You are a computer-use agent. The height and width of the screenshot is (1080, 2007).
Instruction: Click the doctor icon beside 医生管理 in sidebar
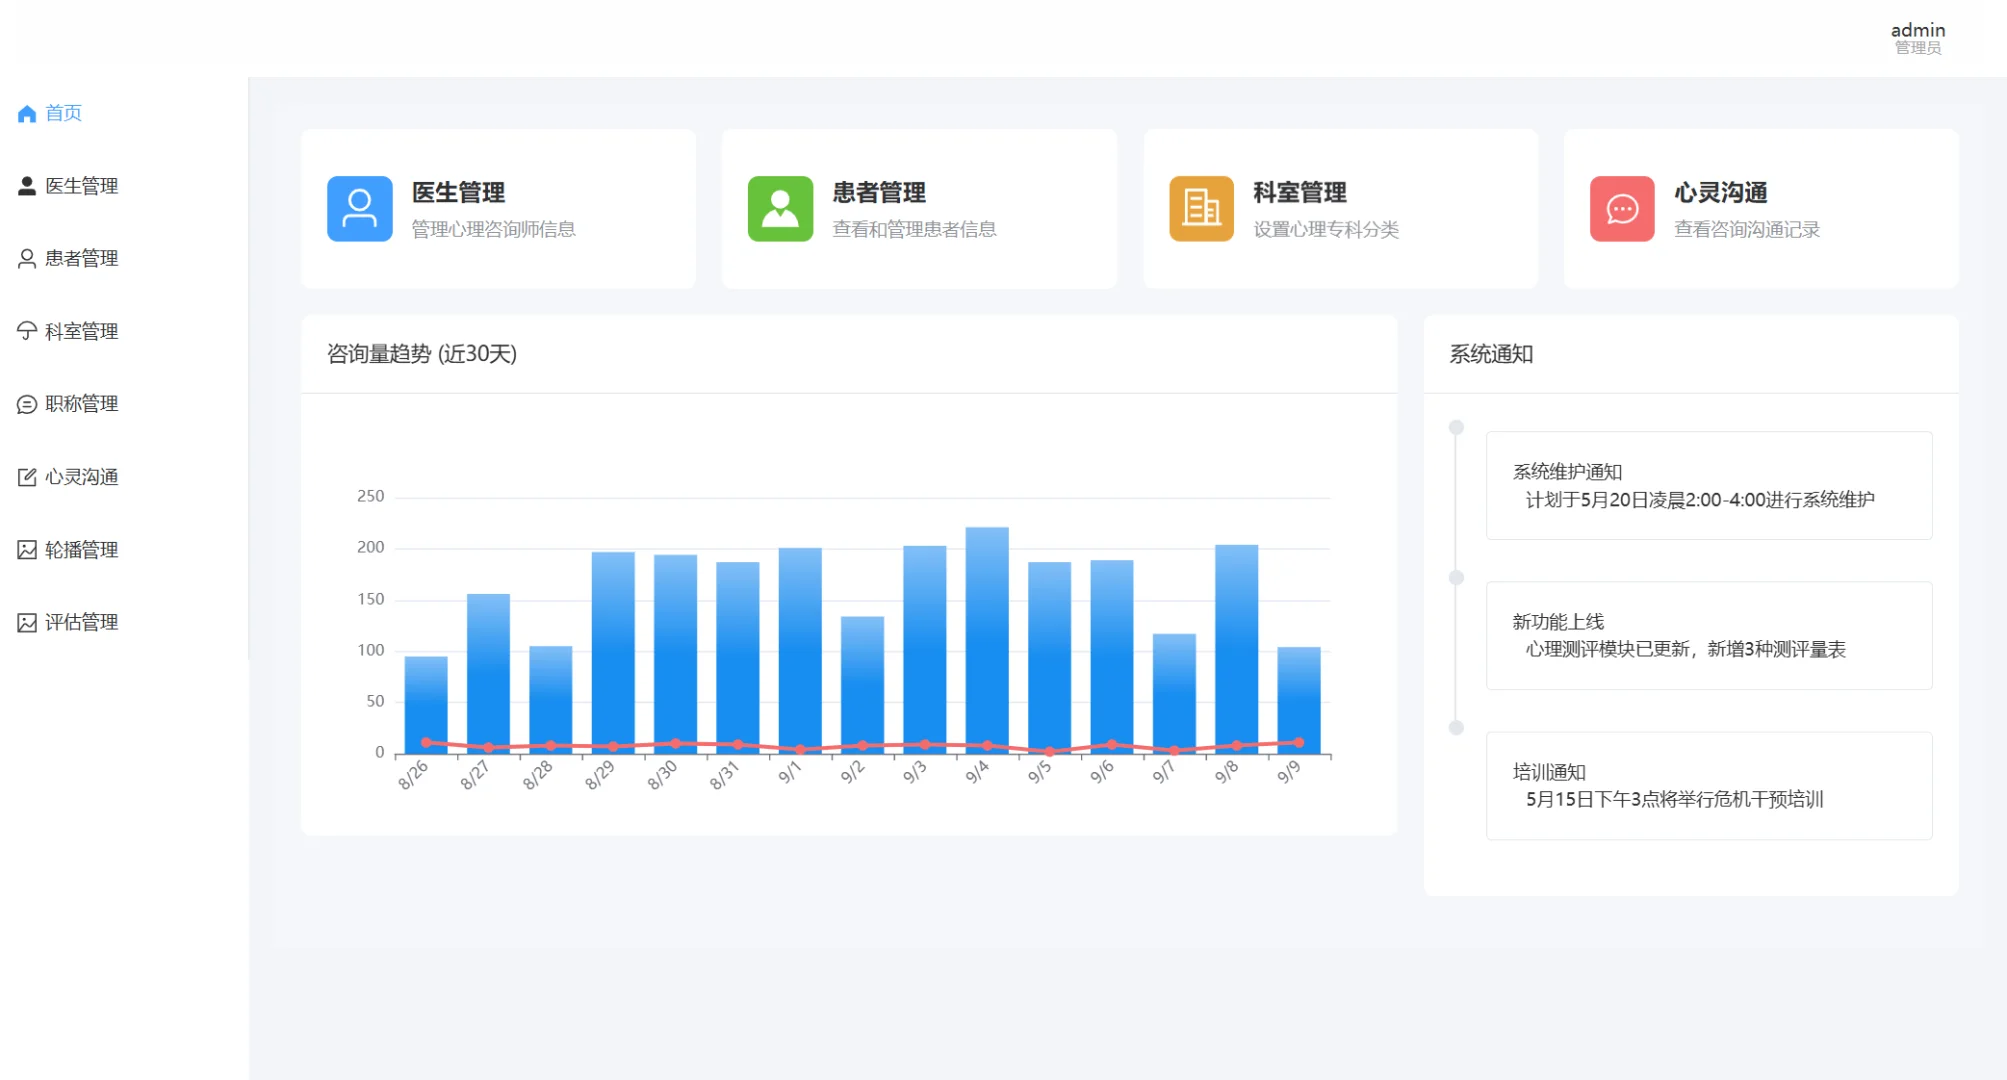coord(25,185)
